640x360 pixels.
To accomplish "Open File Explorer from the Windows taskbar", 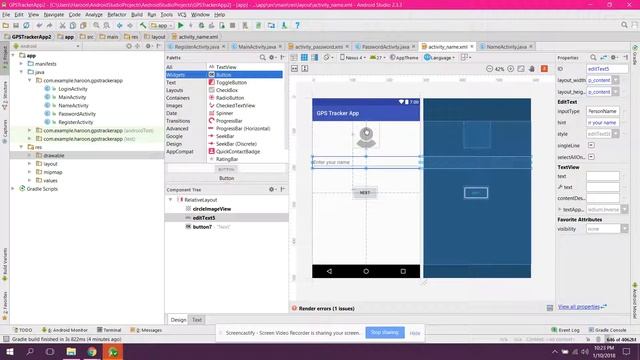I will [x=71, y=351].
